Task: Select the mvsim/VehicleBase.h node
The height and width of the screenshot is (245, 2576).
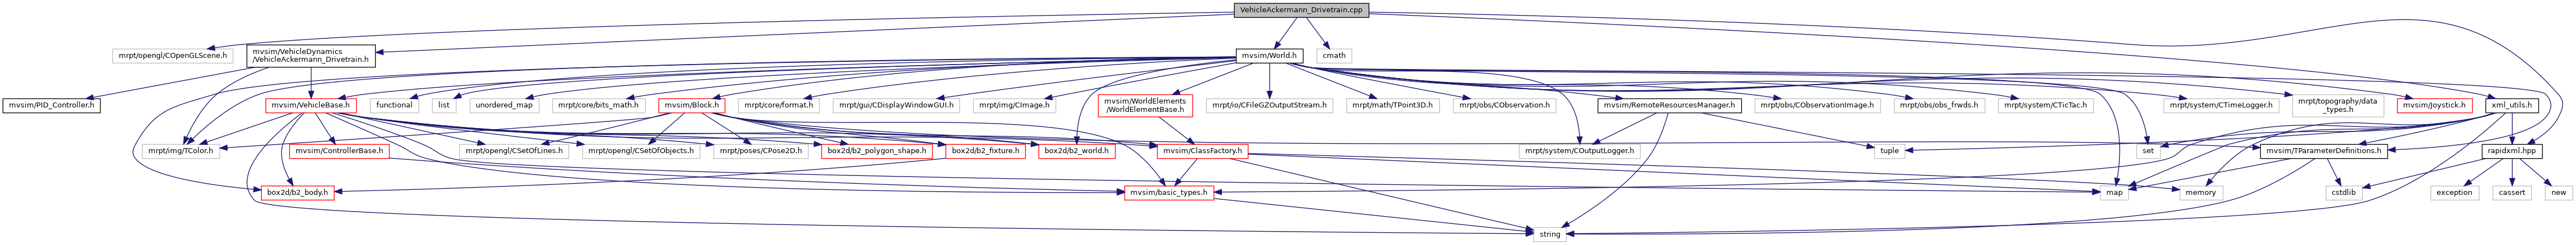Action: click(309, 104)
